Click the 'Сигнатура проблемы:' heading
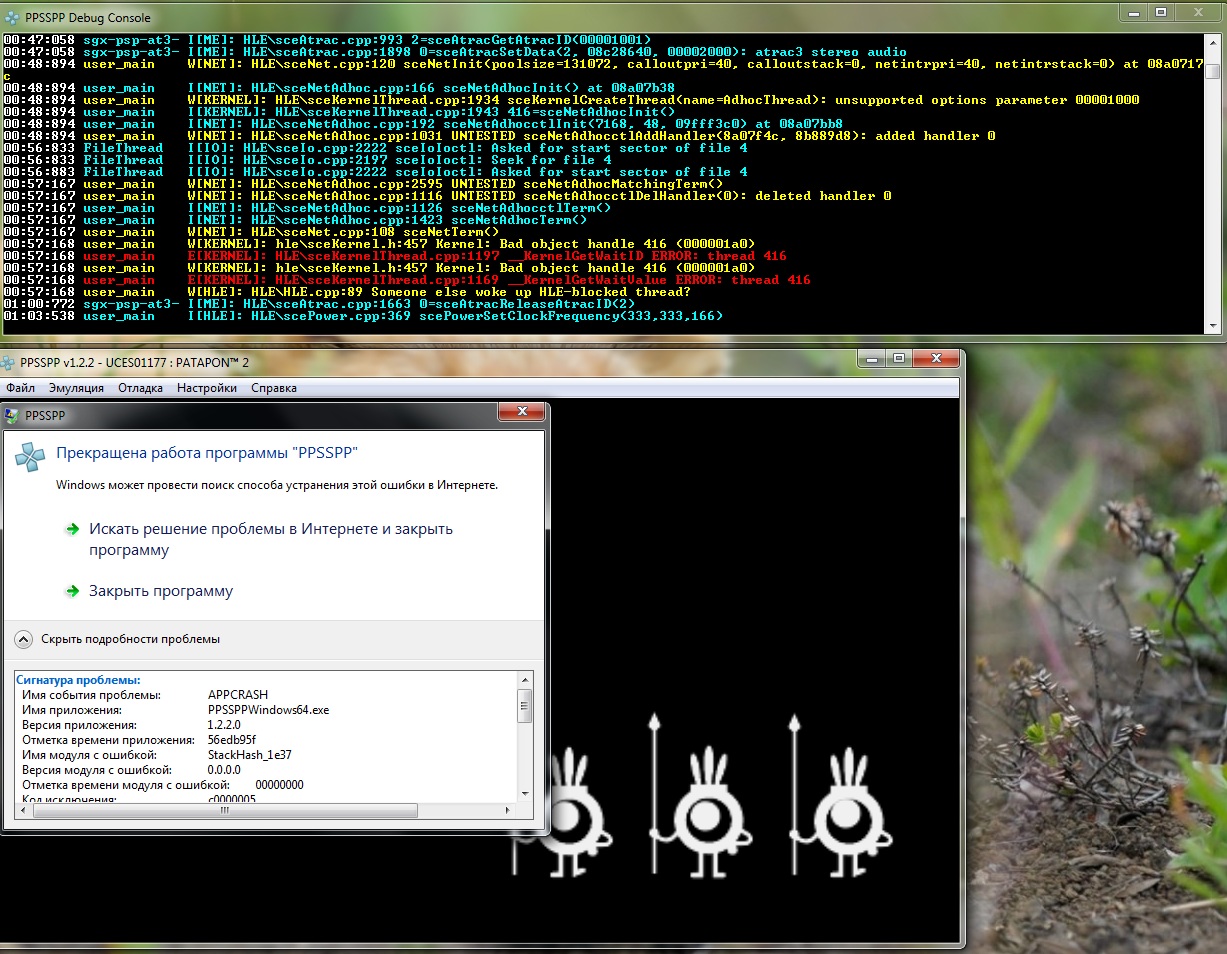 click(x=78, y=680)
